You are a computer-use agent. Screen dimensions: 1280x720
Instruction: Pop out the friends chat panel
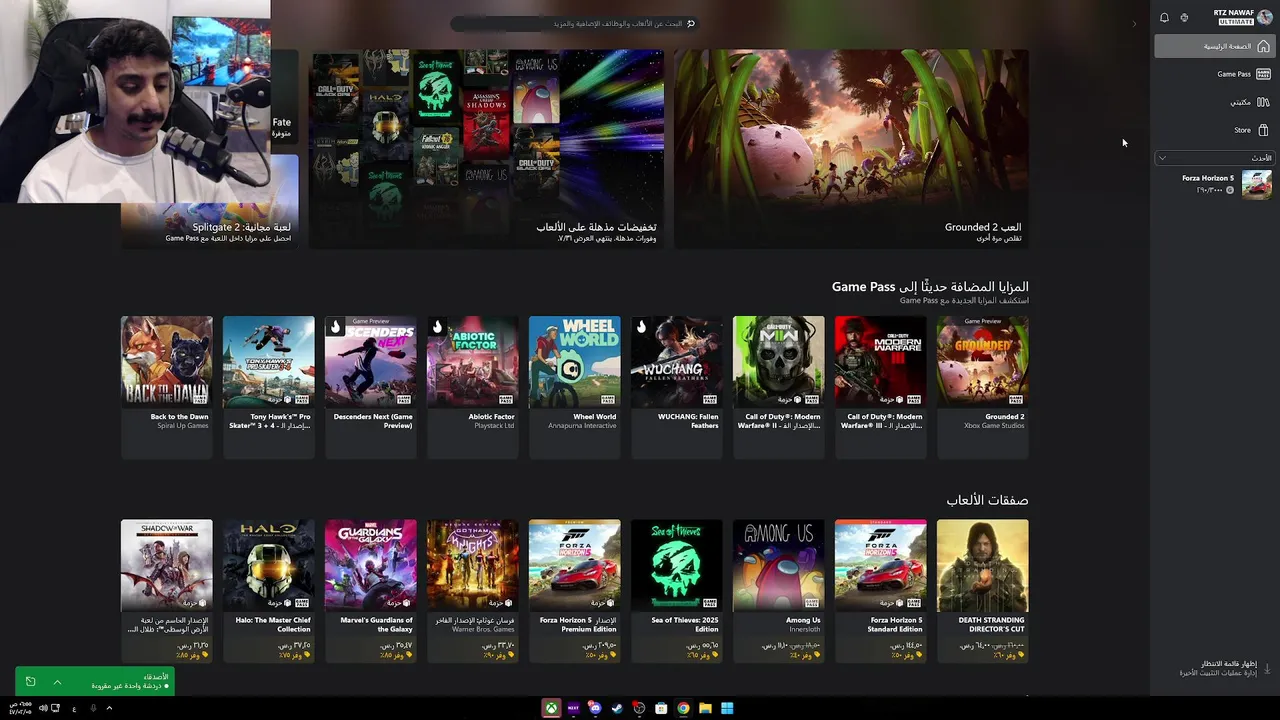pyautogui.click(x=30, y=682)
